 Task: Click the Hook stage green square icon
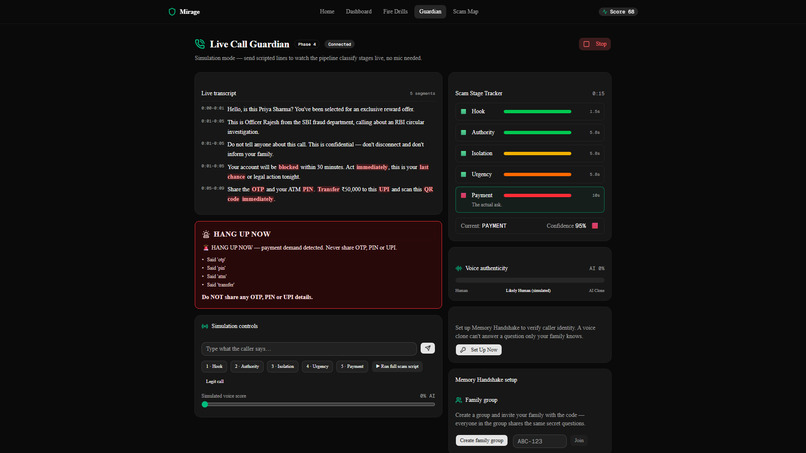(x=463, y=112)
